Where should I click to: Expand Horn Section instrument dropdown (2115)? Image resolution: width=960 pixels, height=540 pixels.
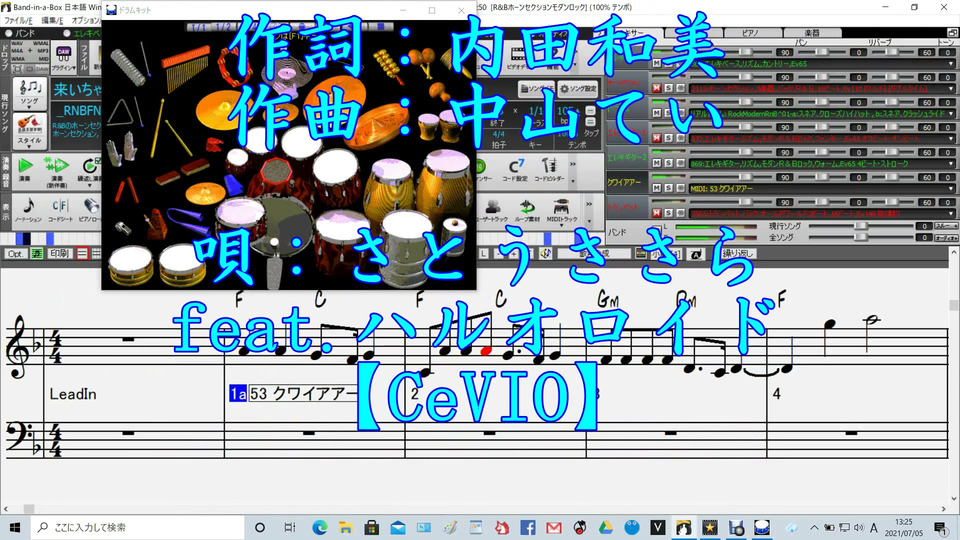coord(951,89)
